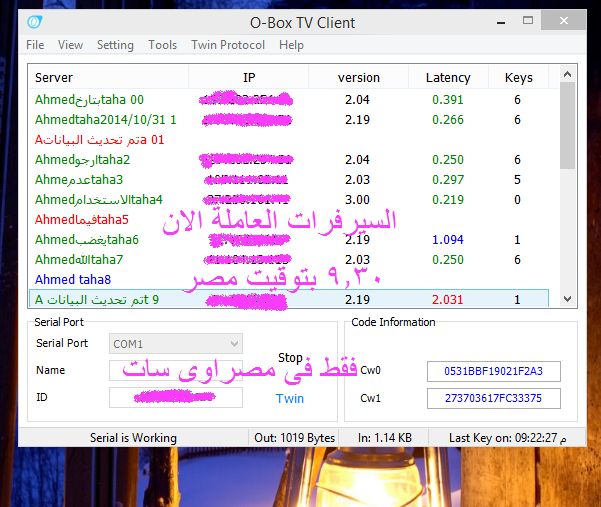Select red server row ending in taha5
The height and width of the screenshot is (507, 601).
(x=289, y=220)
